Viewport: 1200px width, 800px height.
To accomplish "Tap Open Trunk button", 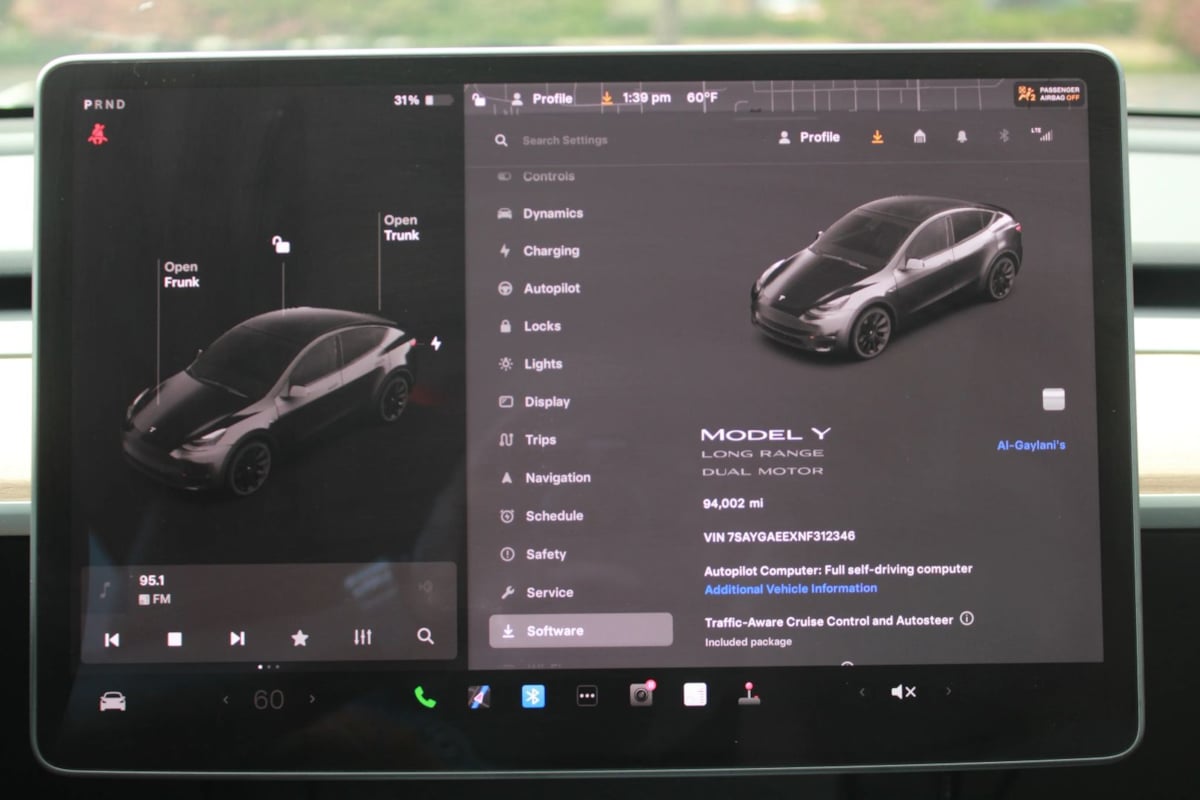I will click(401, 228).
